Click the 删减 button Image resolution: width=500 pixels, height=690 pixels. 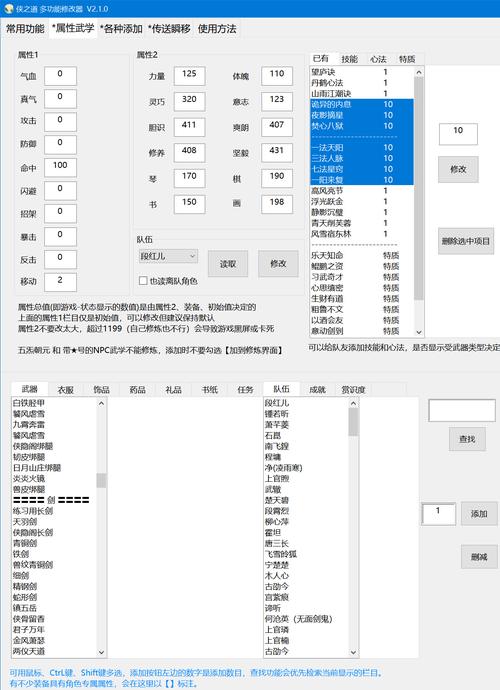479,557
